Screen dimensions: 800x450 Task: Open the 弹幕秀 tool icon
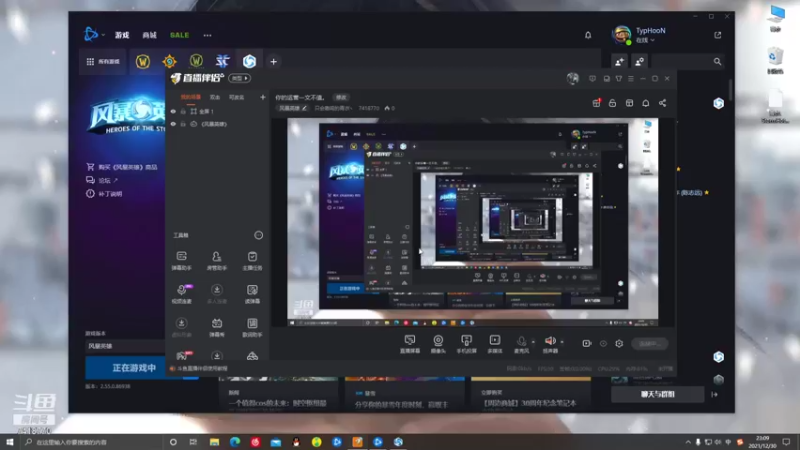tap(216, 328)
